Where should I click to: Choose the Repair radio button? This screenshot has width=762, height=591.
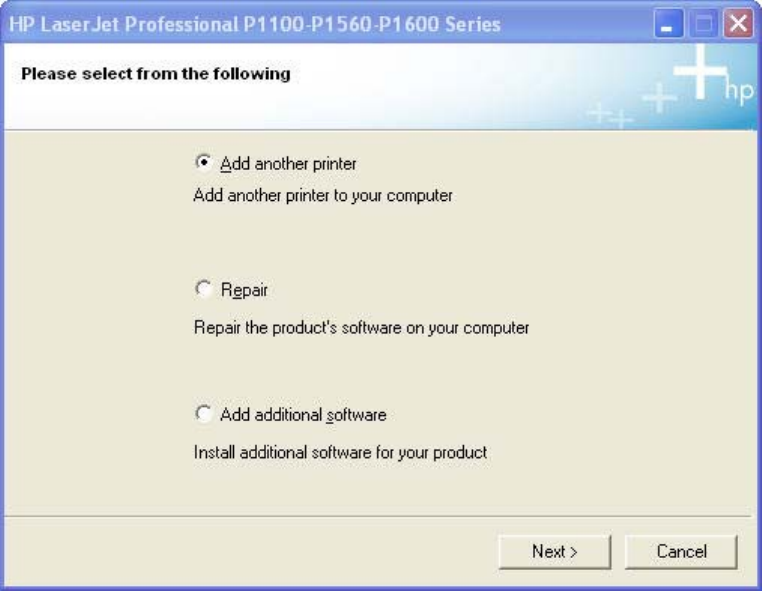(x=204, y=290)
